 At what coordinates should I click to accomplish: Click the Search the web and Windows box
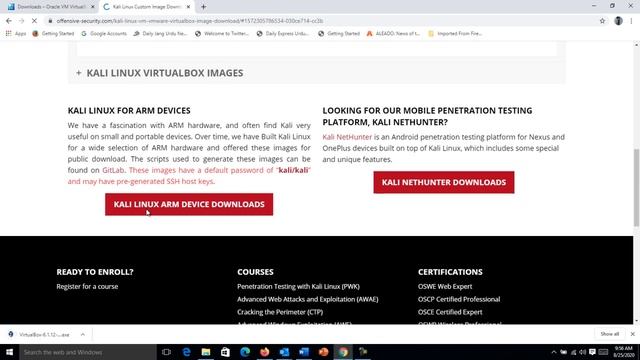(x=88, y=352)
